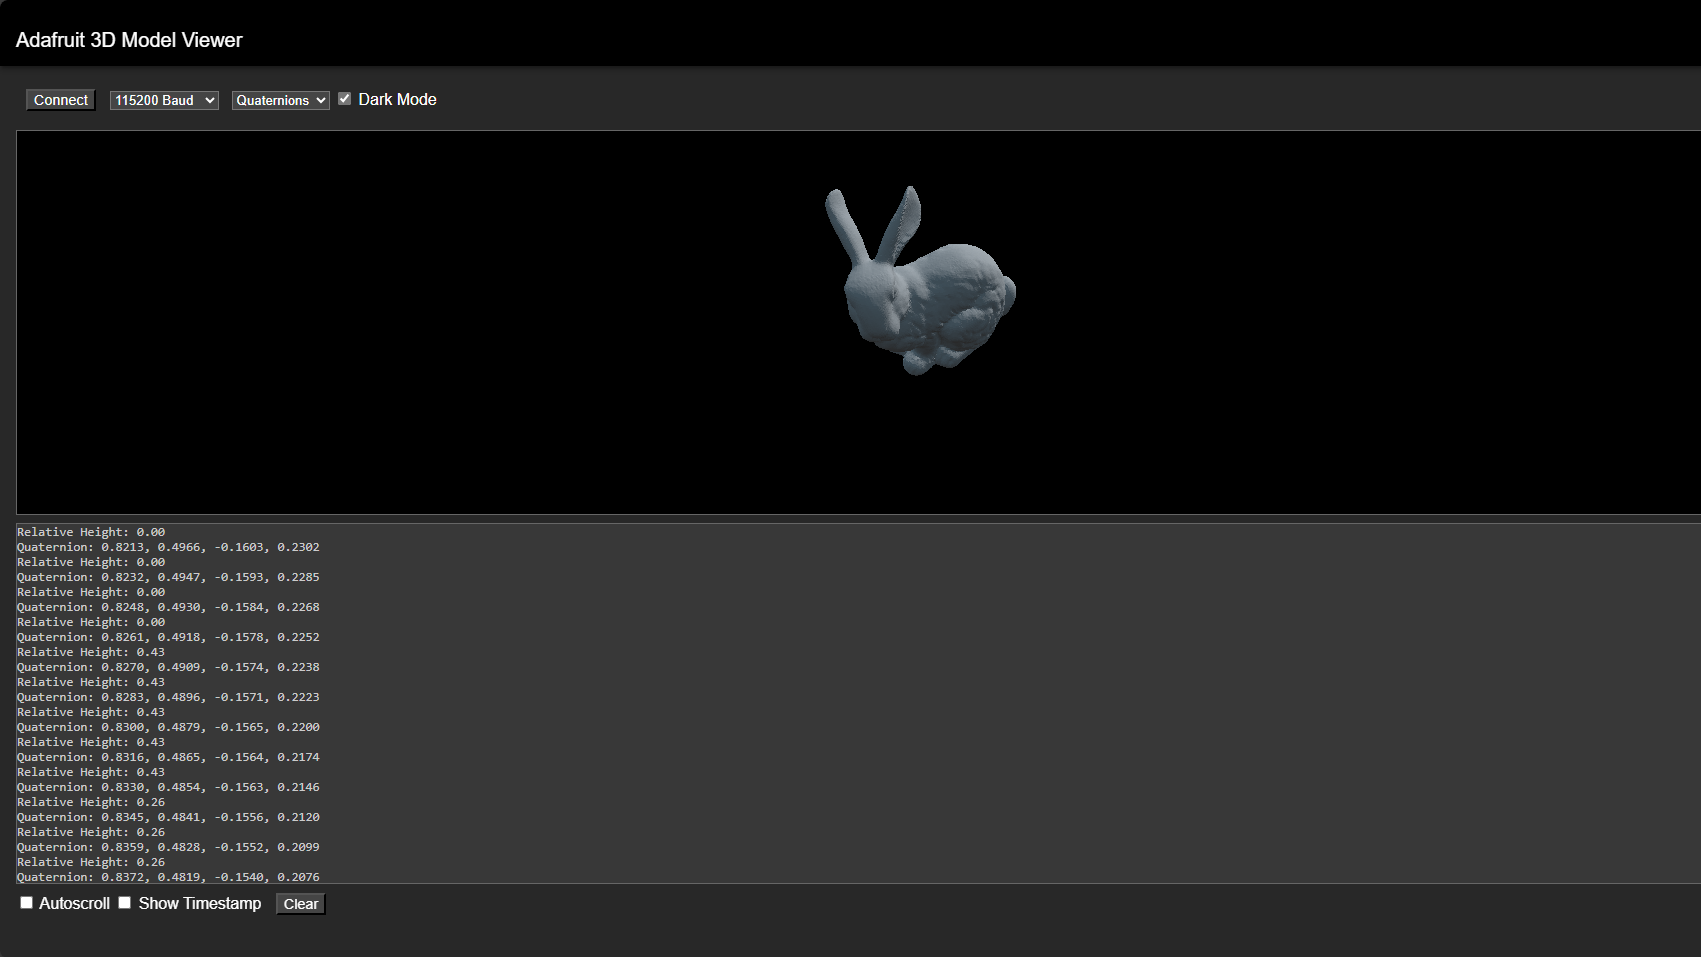
Task: Open the 115200 Baud dropdown
Action: coord(164,100)
